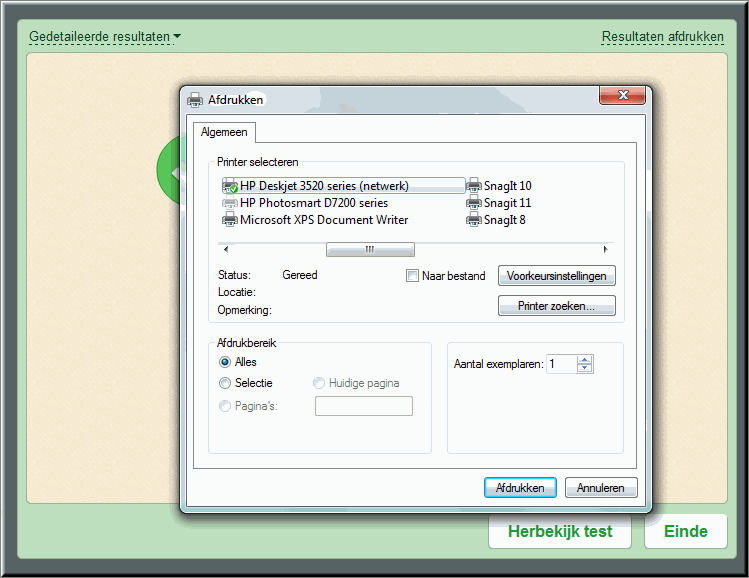The image size is (749, 578).
Task: Increase Aantal exemplaren with the up arrow
Action: point(585,360)
